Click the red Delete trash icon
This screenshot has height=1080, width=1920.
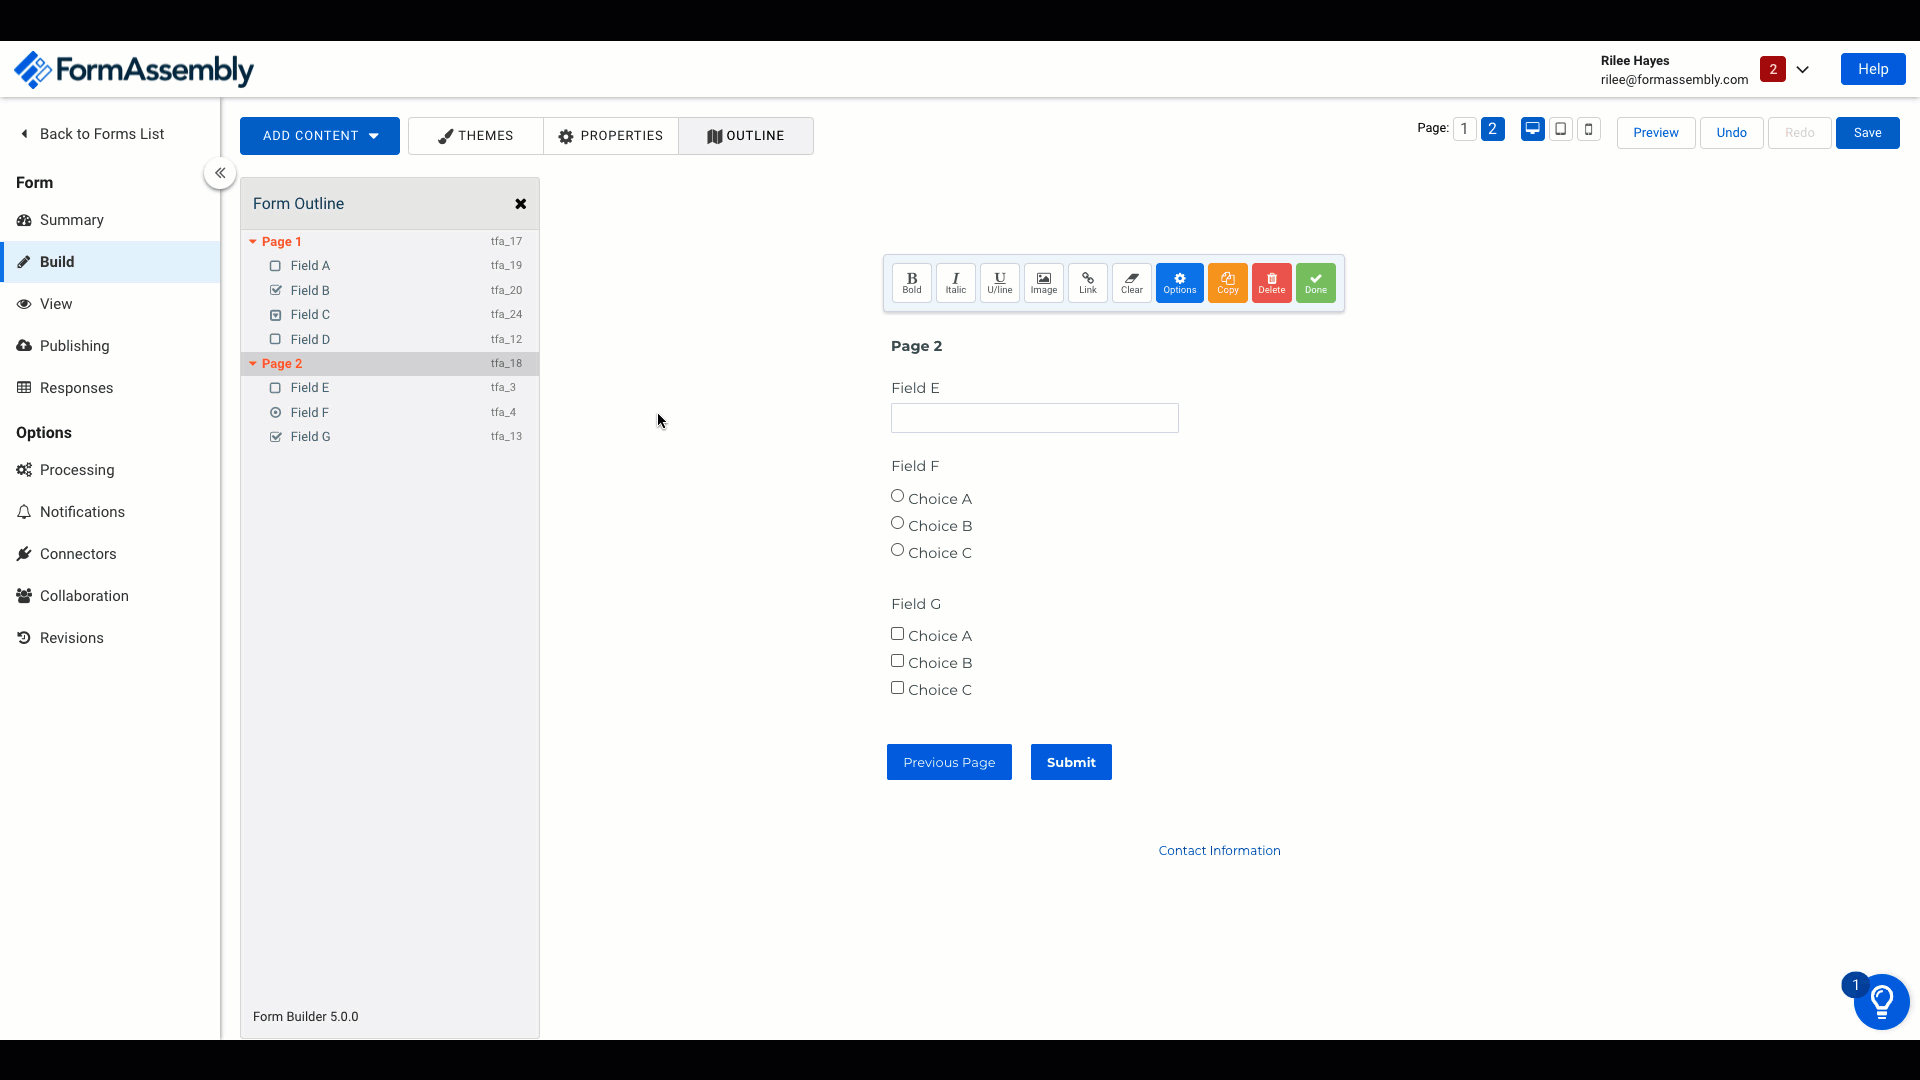1271,283
